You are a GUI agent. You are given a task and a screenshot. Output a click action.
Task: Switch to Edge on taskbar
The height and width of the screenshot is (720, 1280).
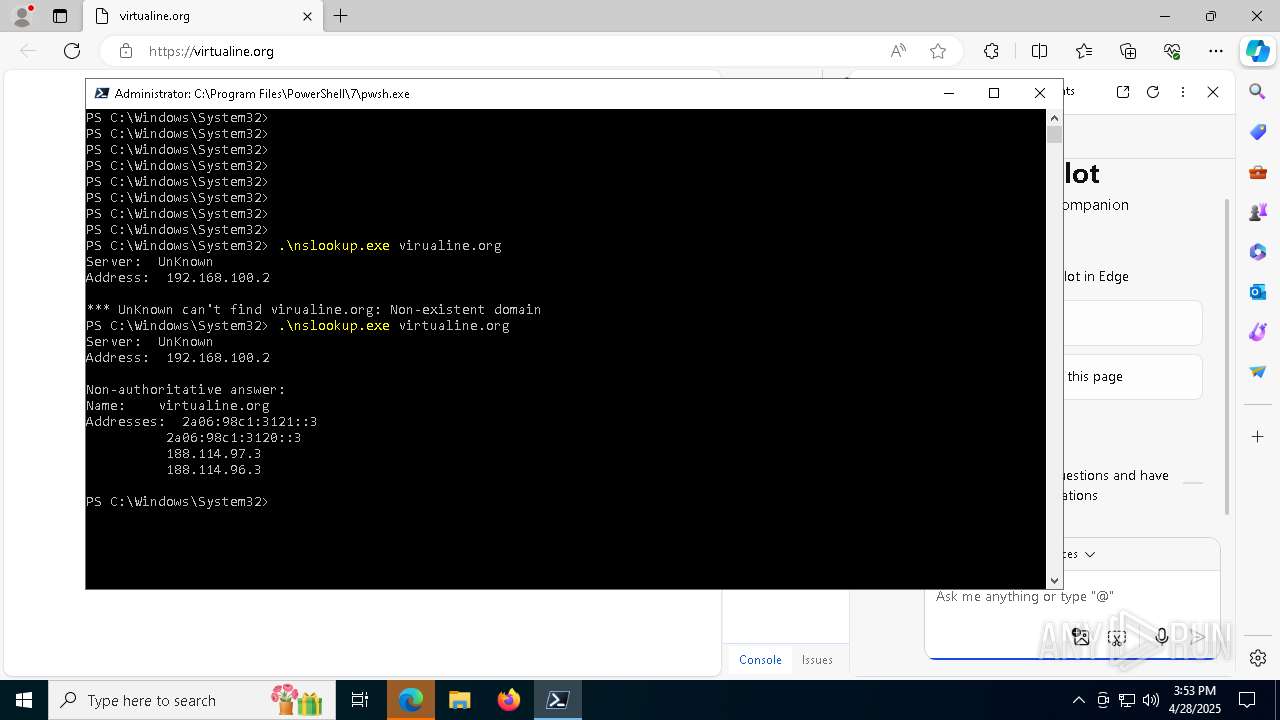(x=410, y=700)
